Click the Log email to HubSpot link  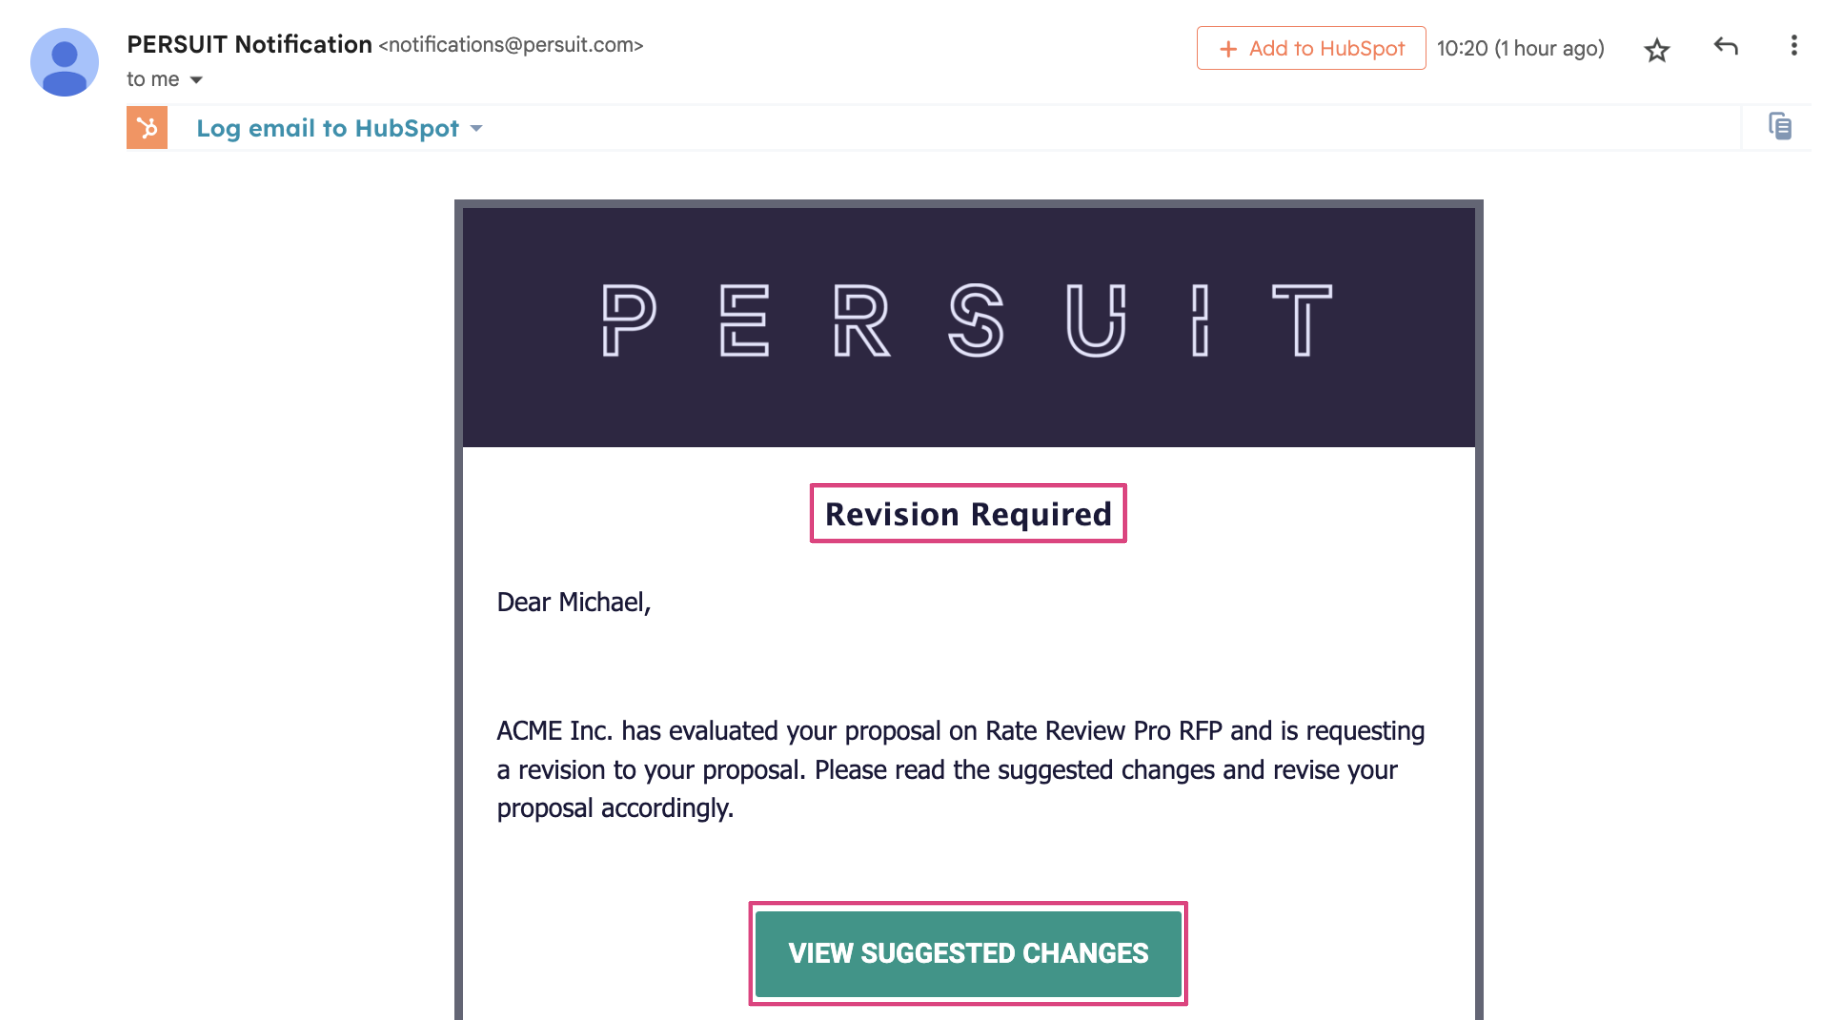click(x=327, y=128)
